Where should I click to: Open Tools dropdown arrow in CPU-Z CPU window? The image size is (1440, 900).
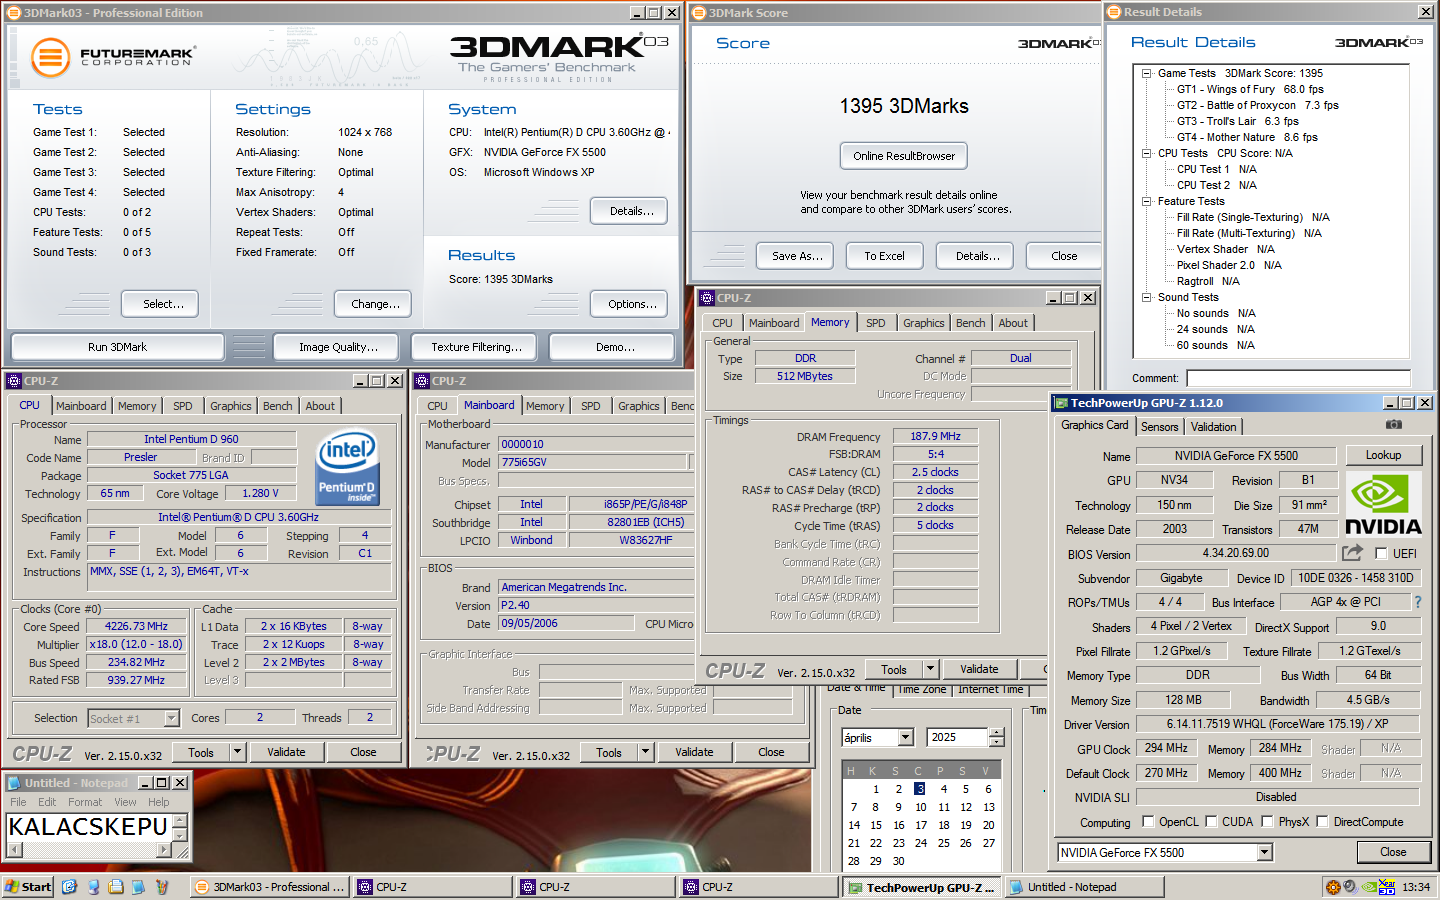coord(237,752)
